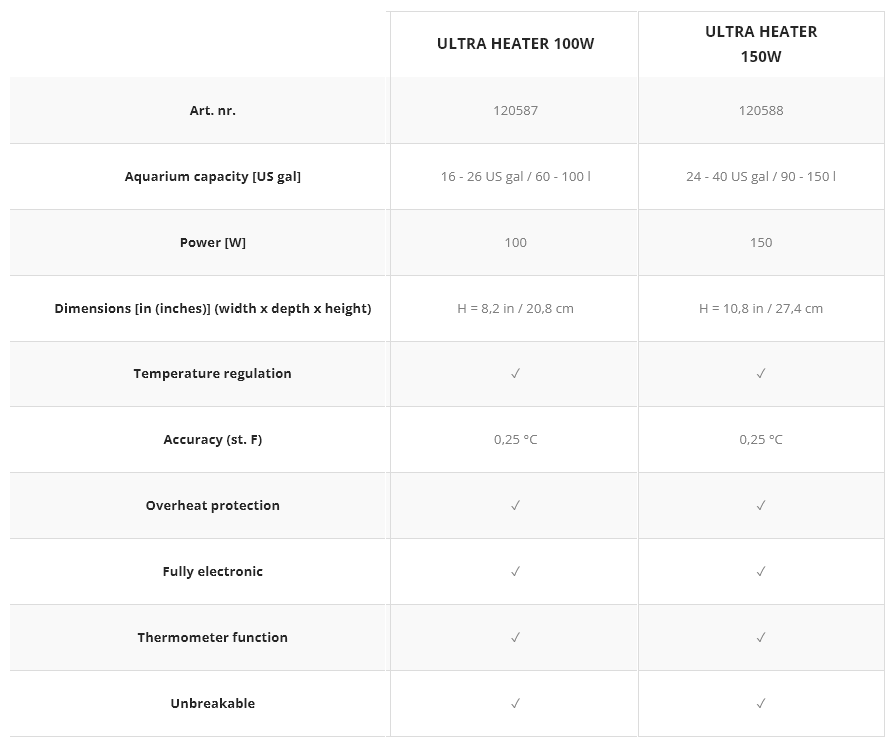Click the Dimensions row label
The image size is (894, 745).
pos(213,308)
